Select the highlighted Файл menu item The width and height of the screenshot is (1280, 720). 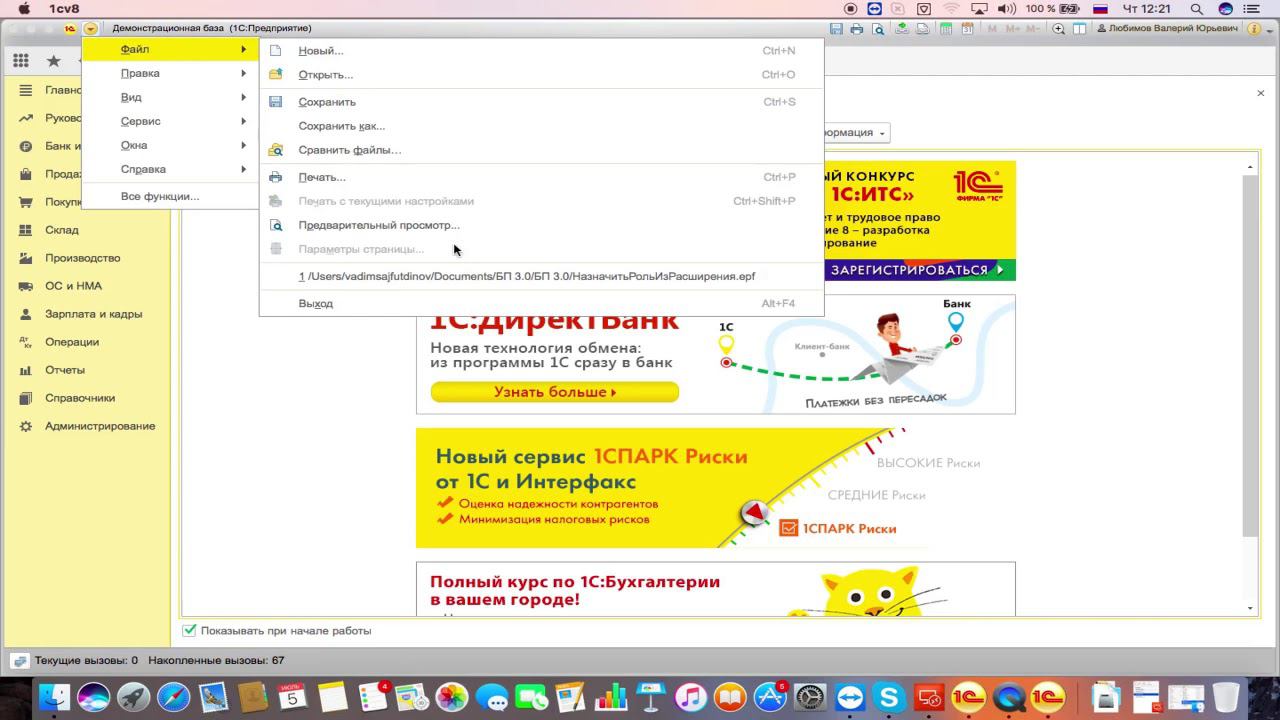[170, 49]
